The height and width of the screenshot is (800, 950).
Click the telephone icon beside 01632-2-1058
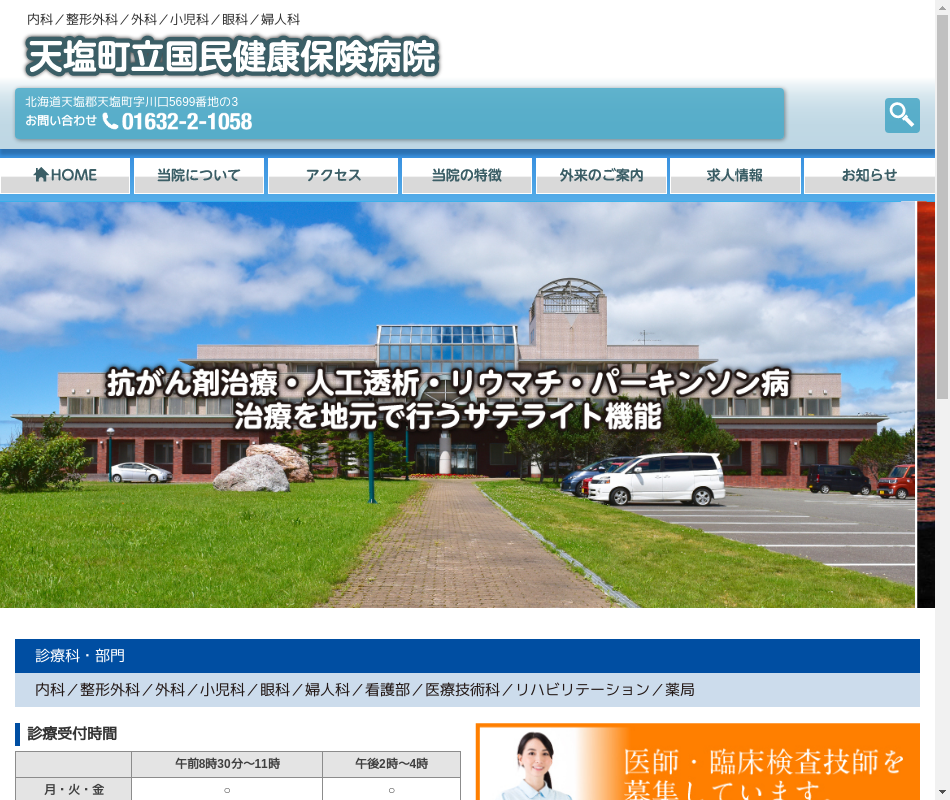point(110,121)
